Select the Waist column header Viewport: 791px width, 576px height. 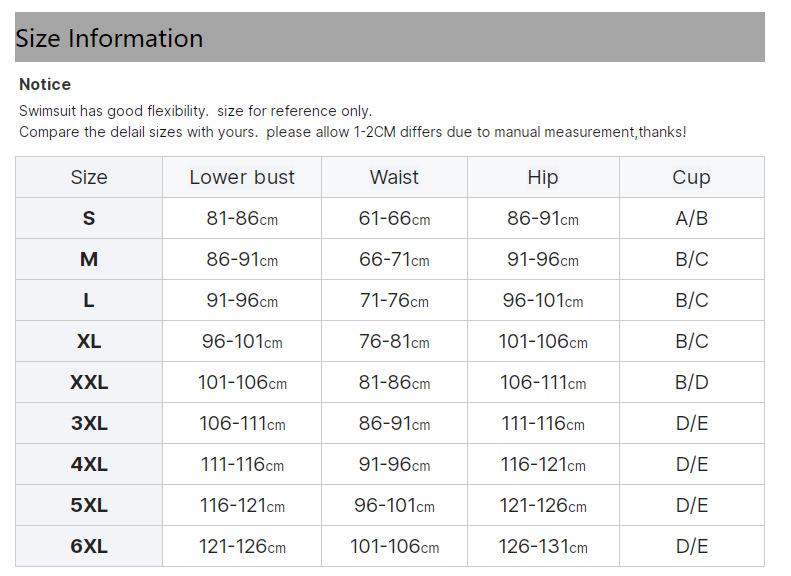[394, 178]
